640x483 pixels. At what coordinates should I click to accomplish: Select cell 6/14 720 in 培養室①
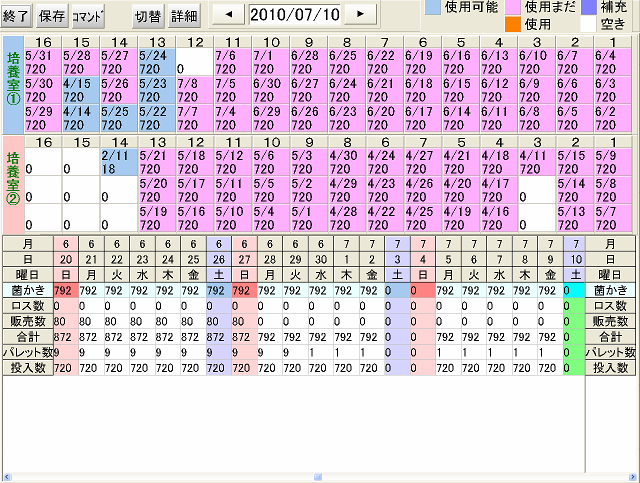(460, 118)
